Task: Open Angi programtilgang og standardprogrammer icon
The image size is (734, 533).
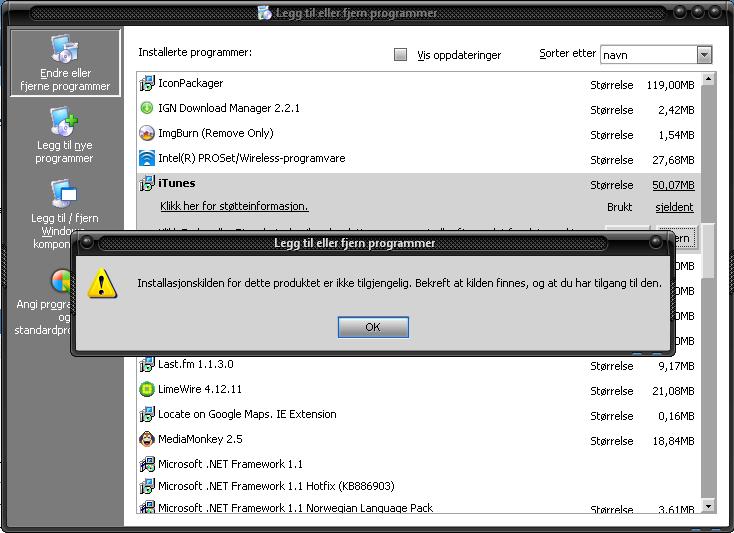Action: click(61, 281)
